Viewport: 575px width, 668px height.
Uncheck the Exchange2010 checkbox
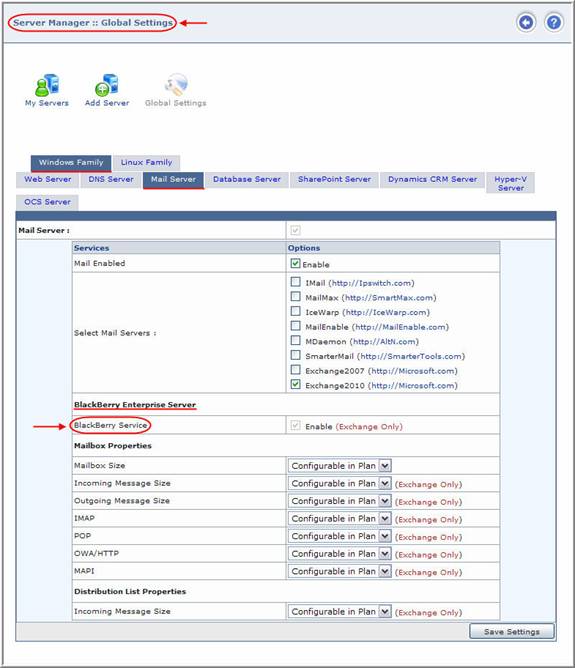(295, 384)
